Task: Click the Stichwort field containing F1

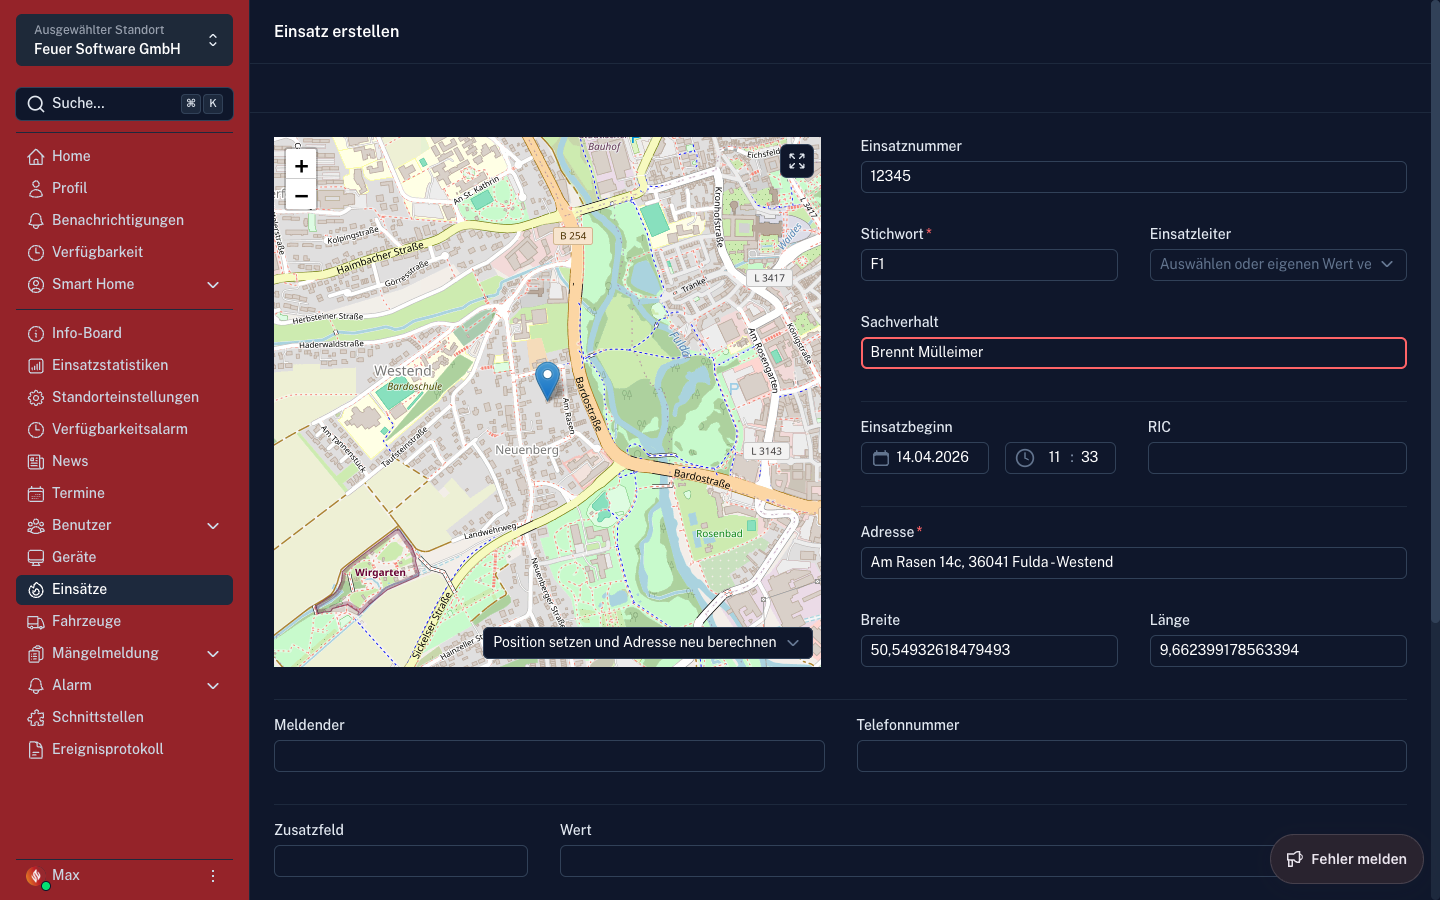Action: pyautogui.click(x=989, y=265)
